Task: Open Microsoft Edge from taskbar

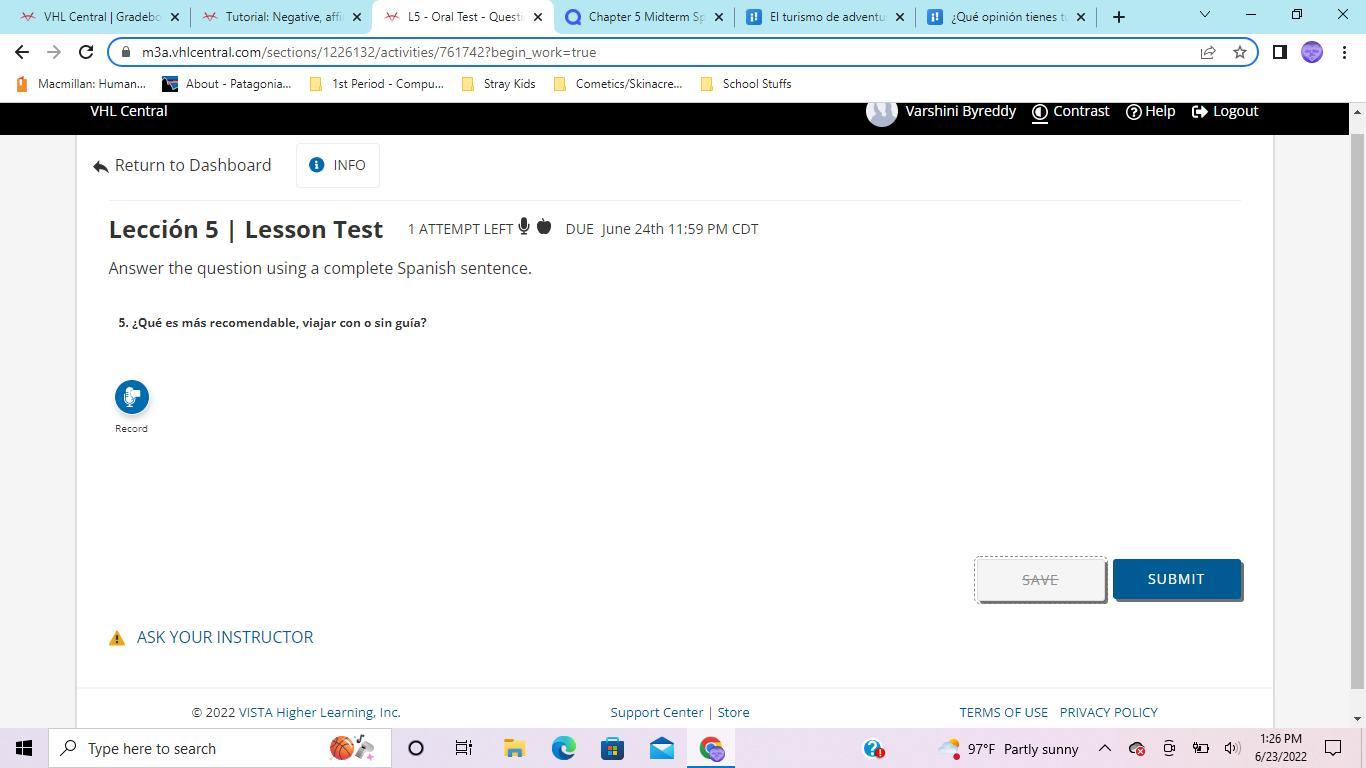Action: point(564,748)
